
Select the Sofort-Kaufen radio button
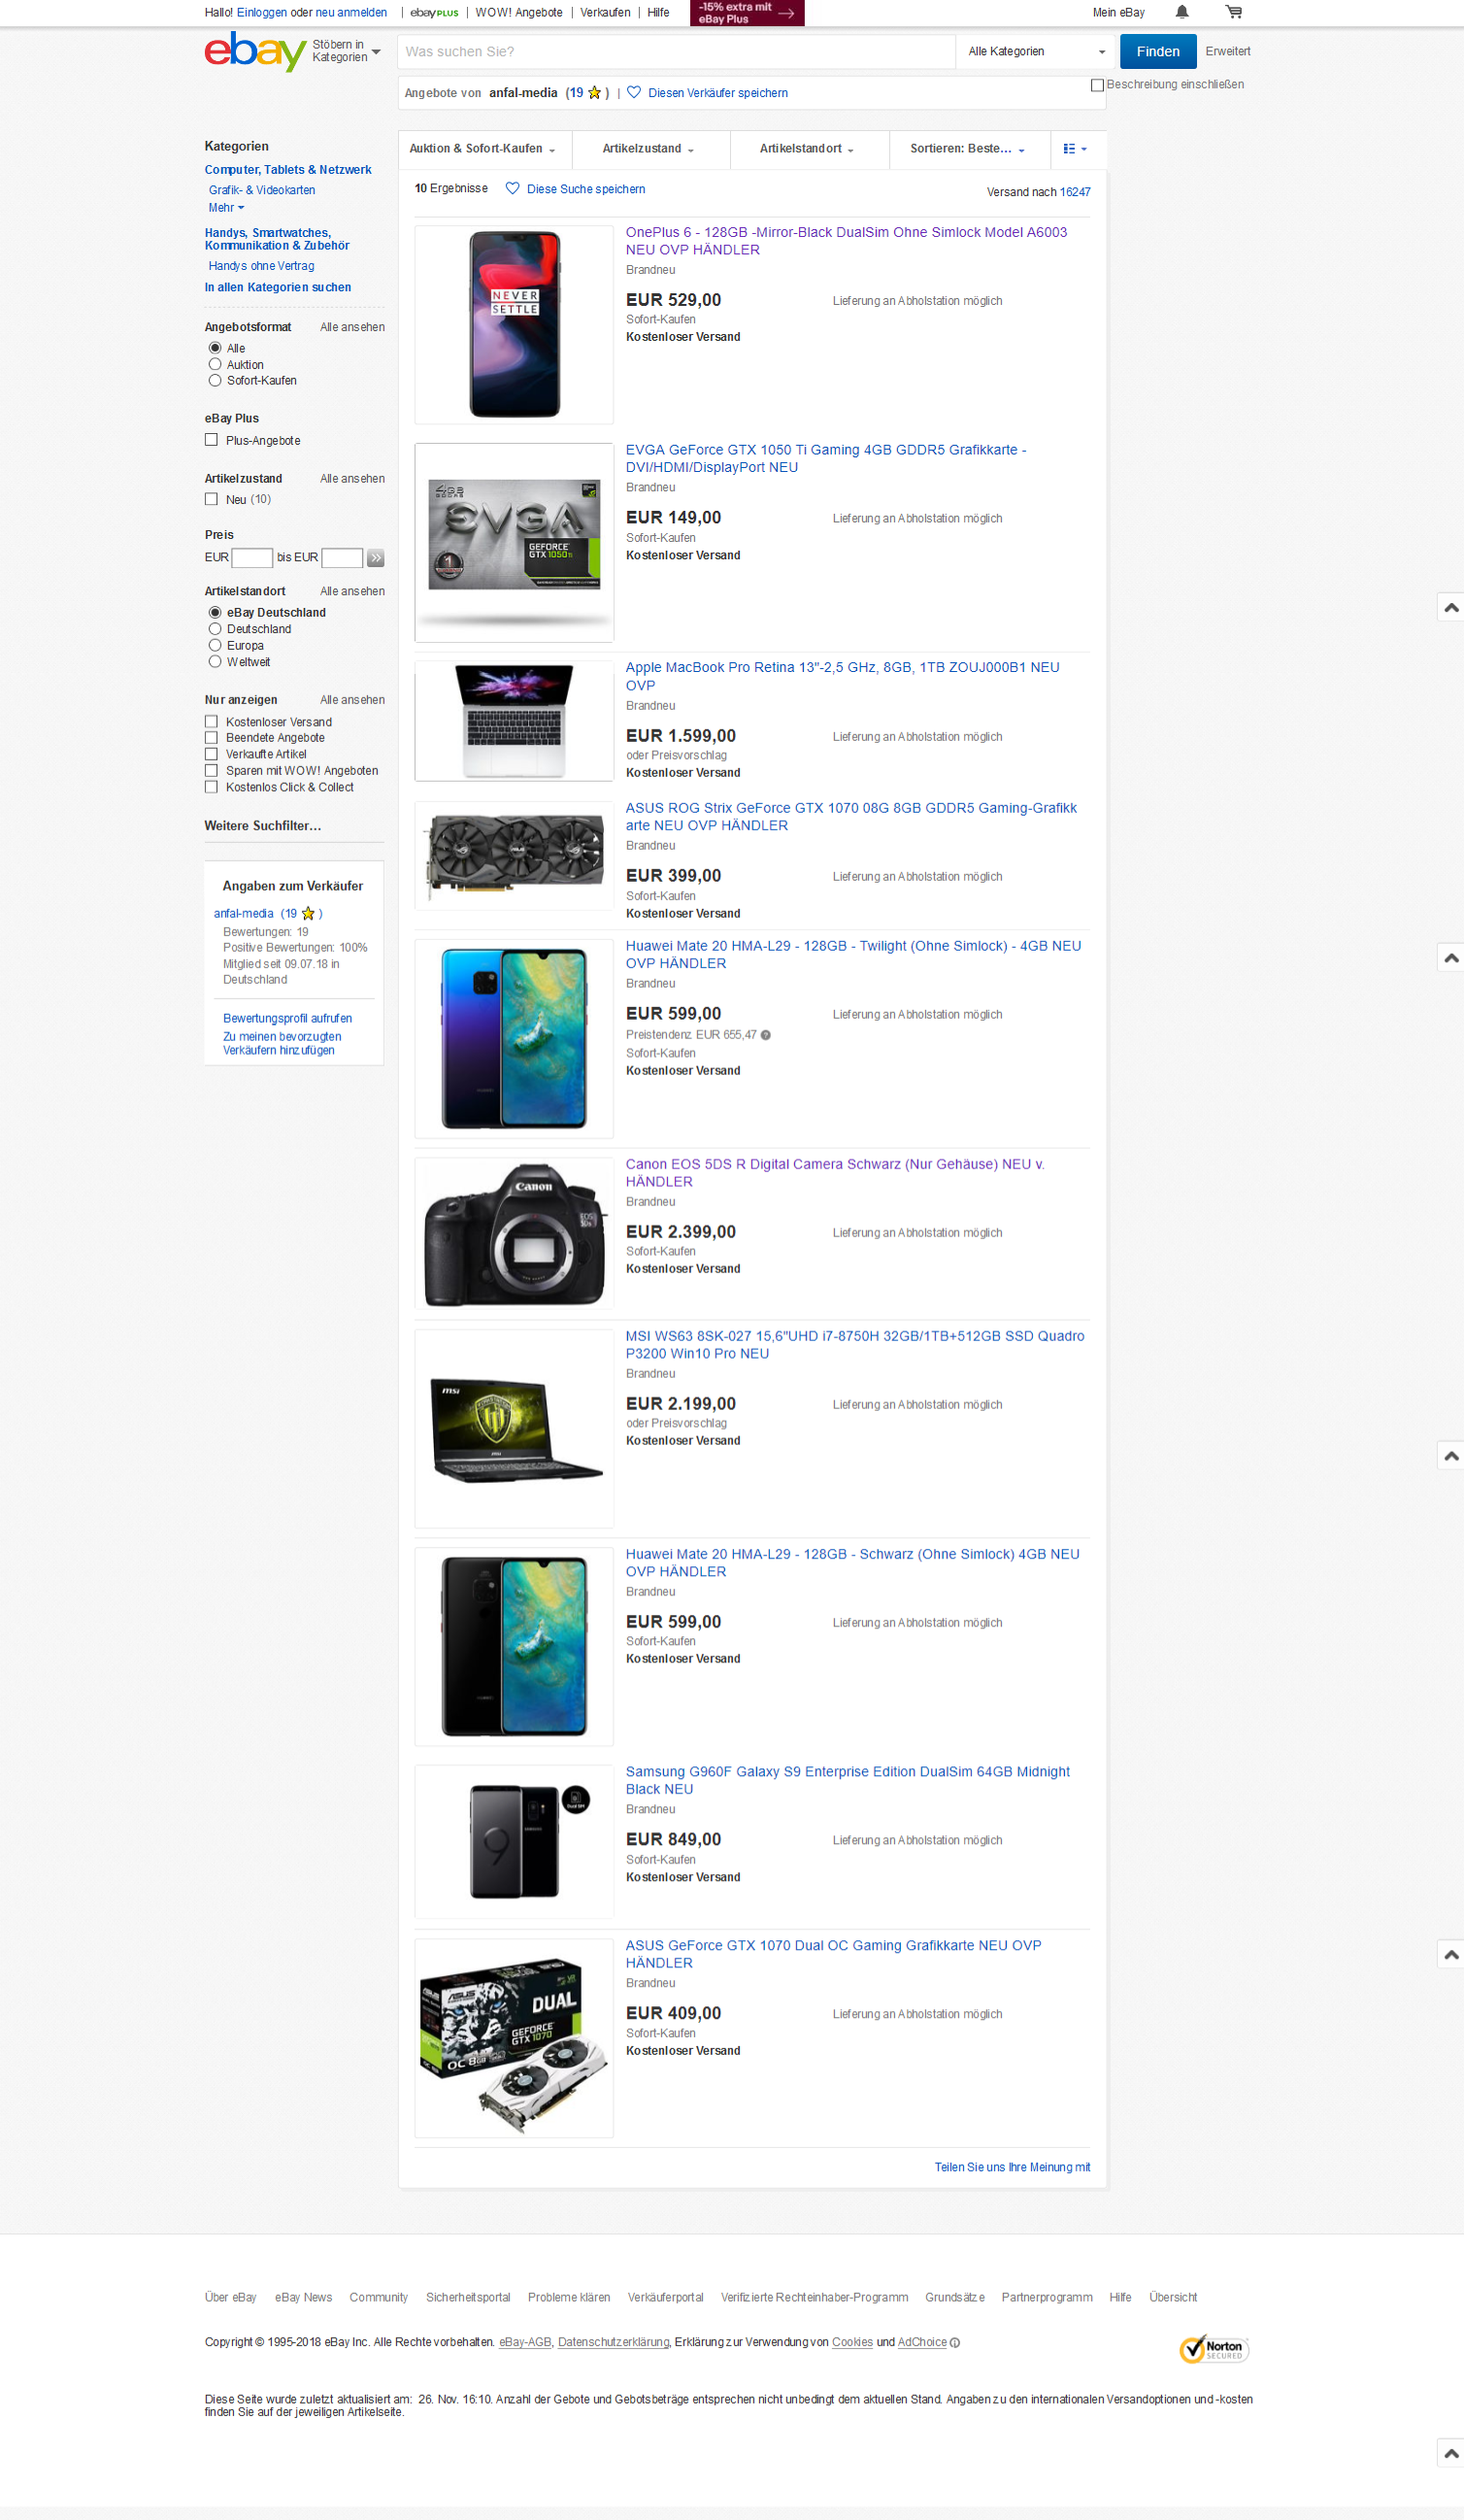click(x=214, y=380)
